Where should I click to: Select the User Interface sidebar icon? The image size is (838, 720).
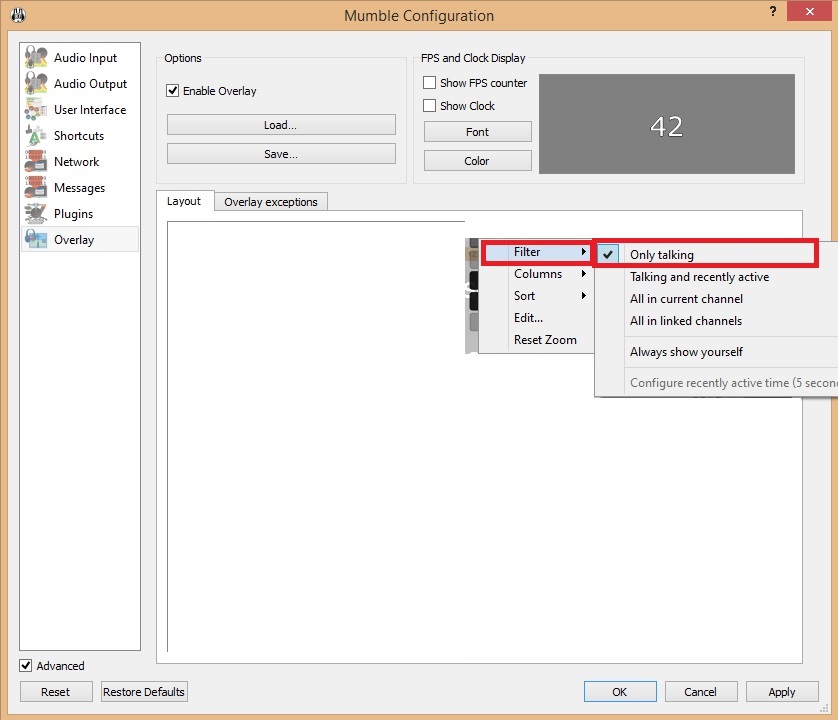(x=36, y=109)
